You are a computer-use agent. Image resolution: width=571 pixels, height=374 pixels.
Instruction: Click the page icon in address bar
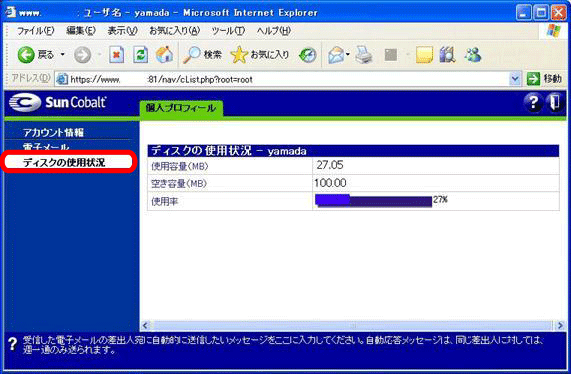tap(62, 79)
